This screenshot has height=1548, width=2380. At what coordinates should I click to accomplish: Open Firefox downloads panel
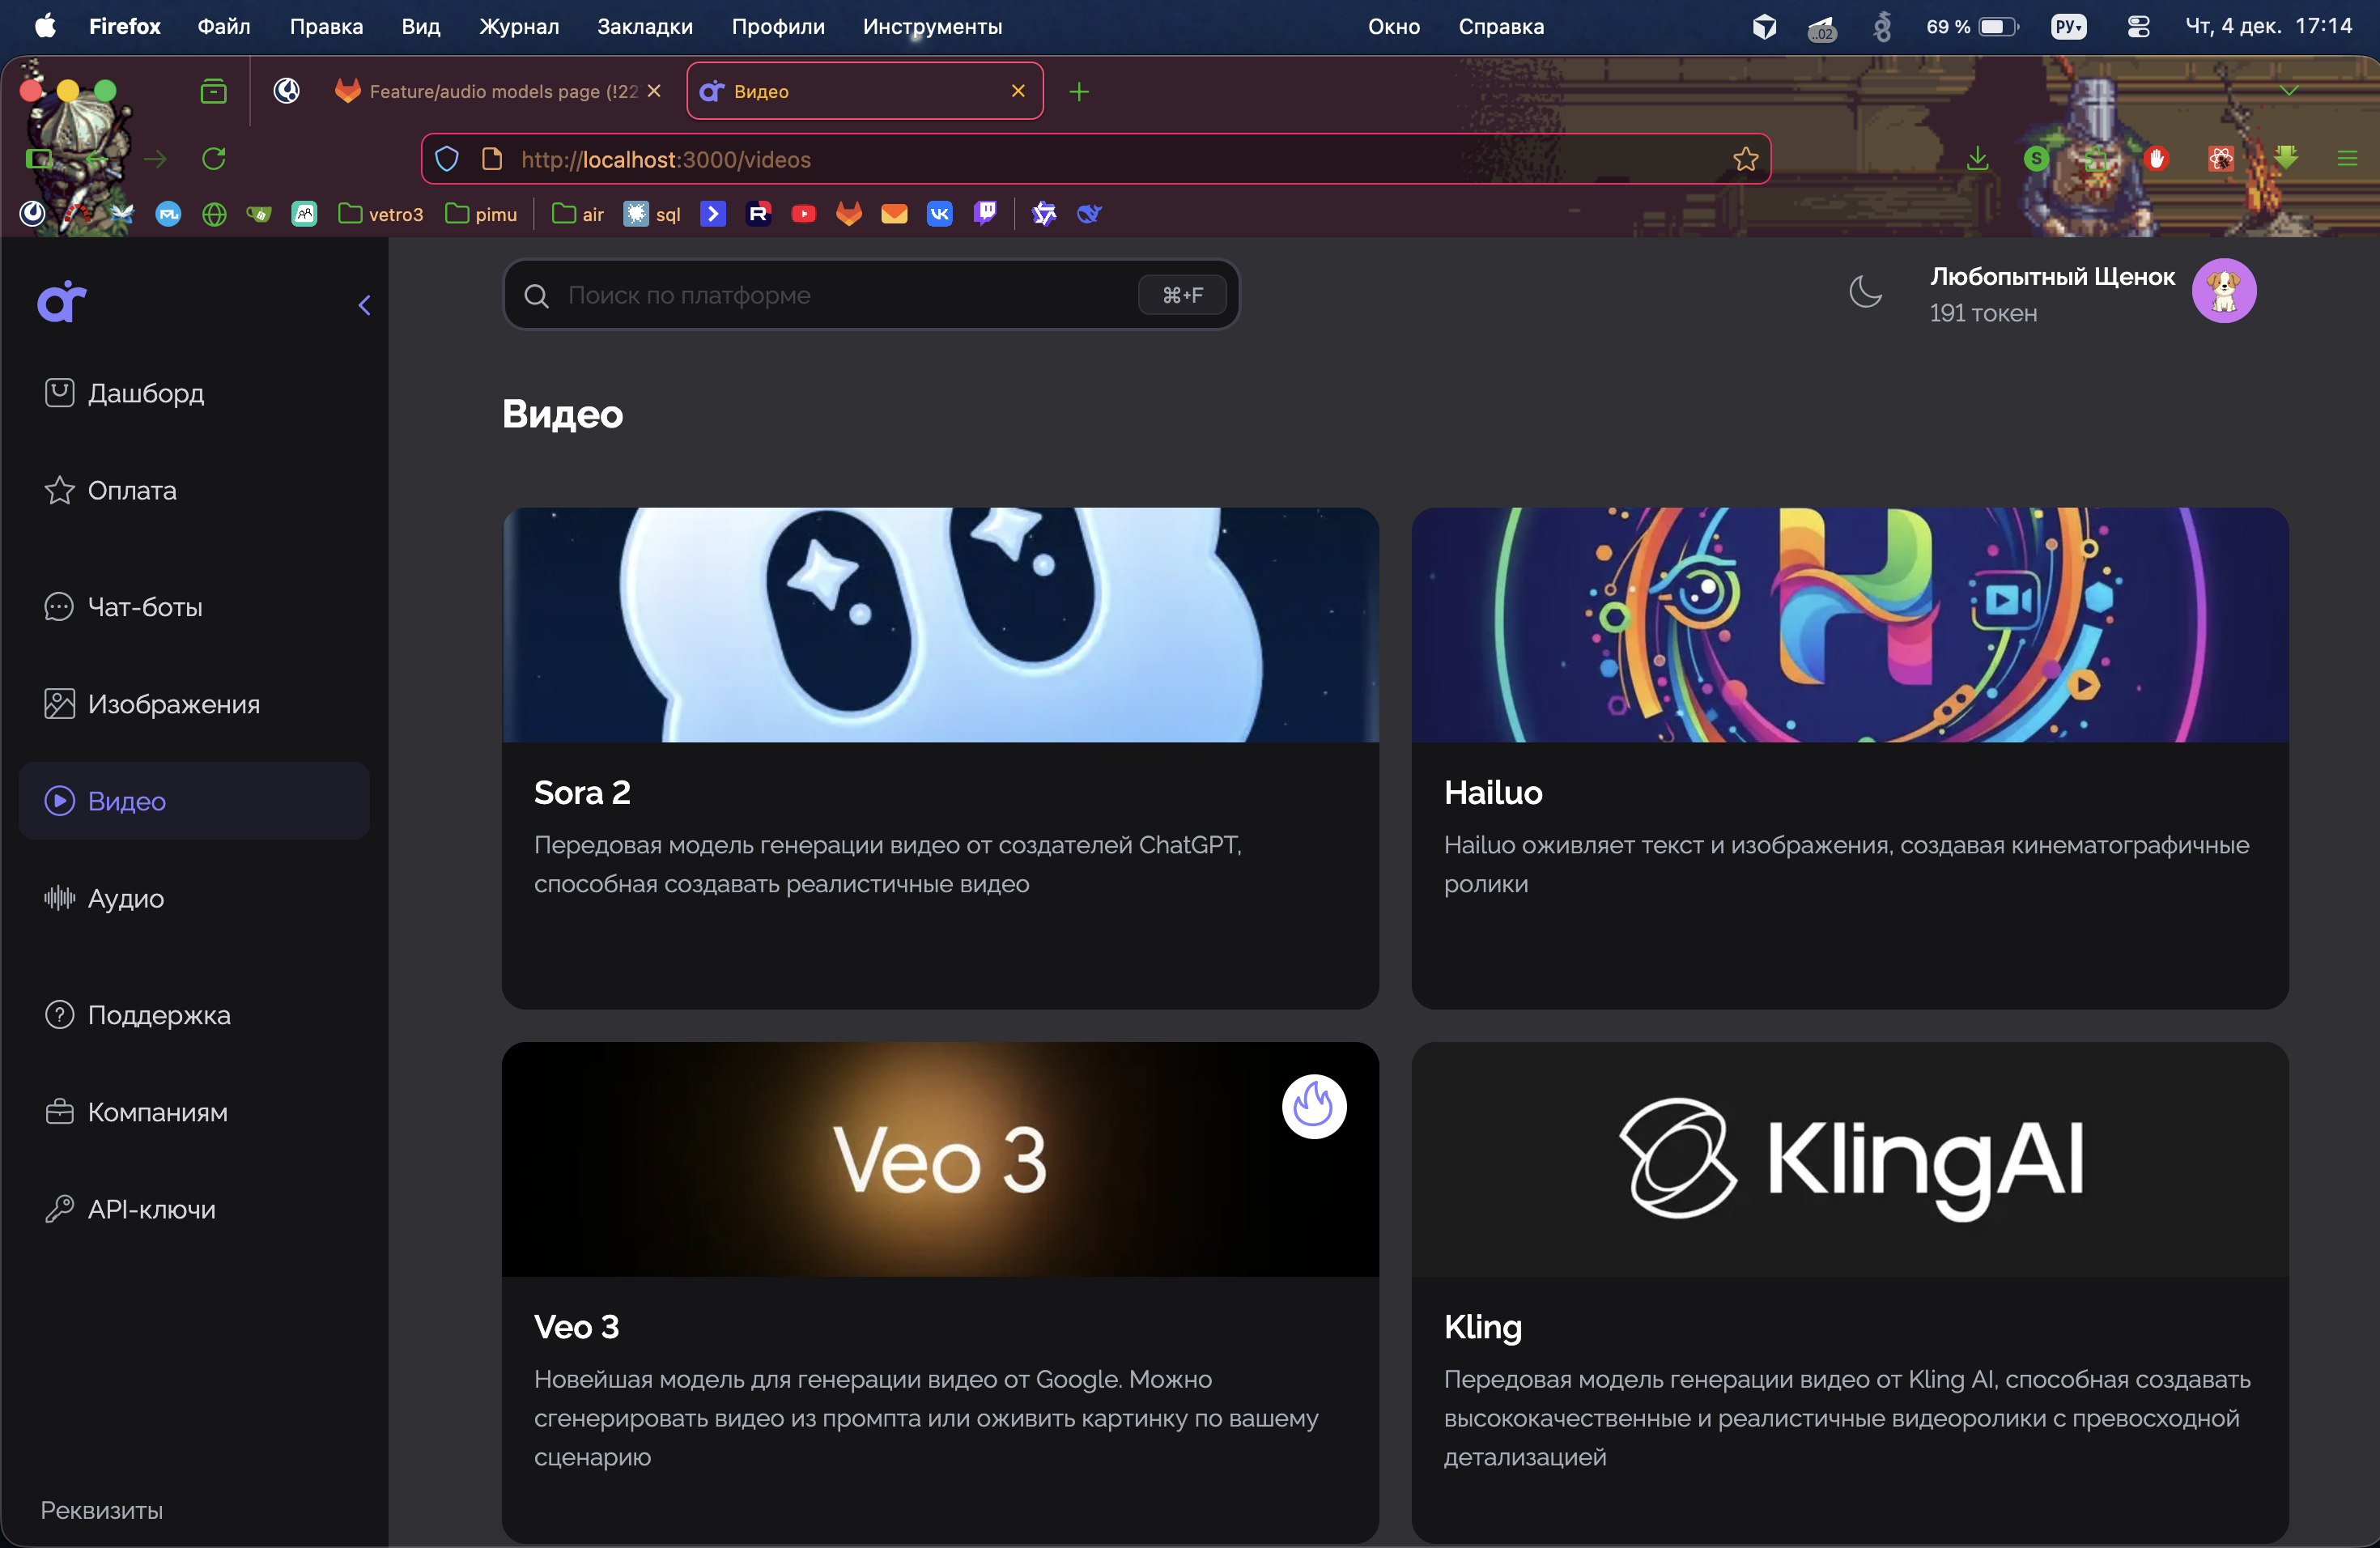click(x=1978, y=159)
